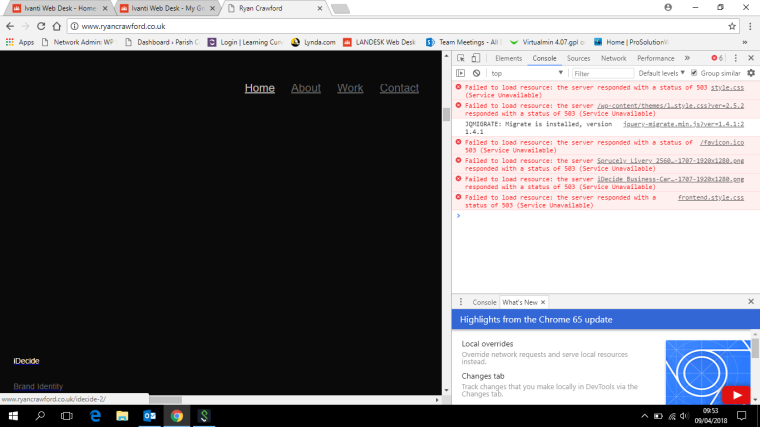
Task: Toggle the device toolbar icon
Action: (477, 59)
